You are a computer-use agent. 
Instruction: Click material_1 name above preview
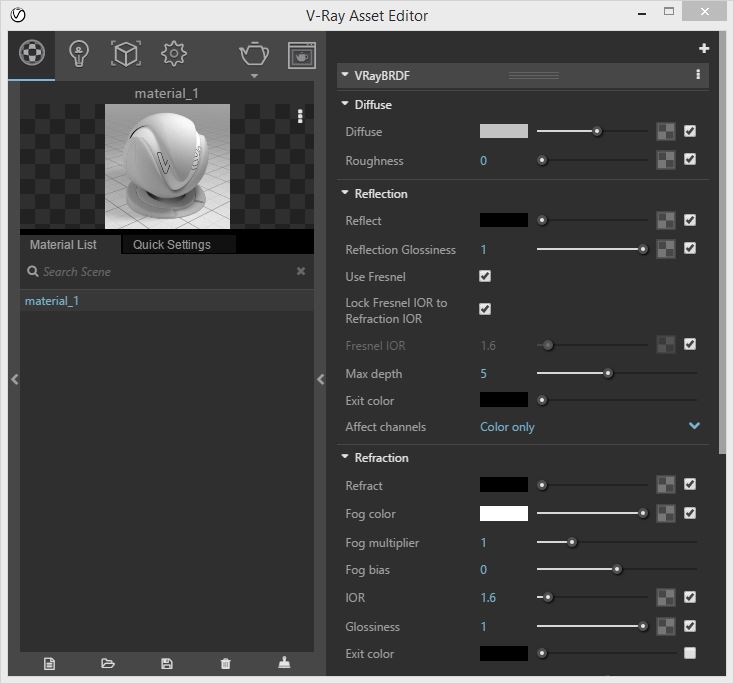167,94
